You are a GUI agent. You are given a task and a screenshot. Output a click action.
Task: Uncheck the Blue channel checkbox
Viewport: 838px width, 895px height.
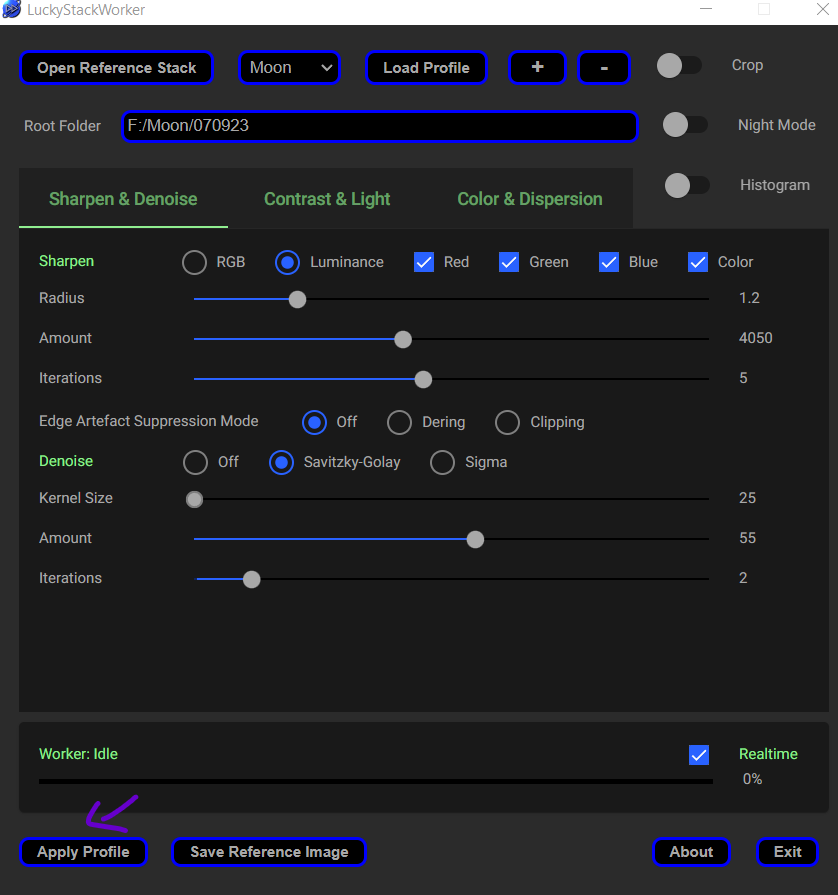coord(609,262)
